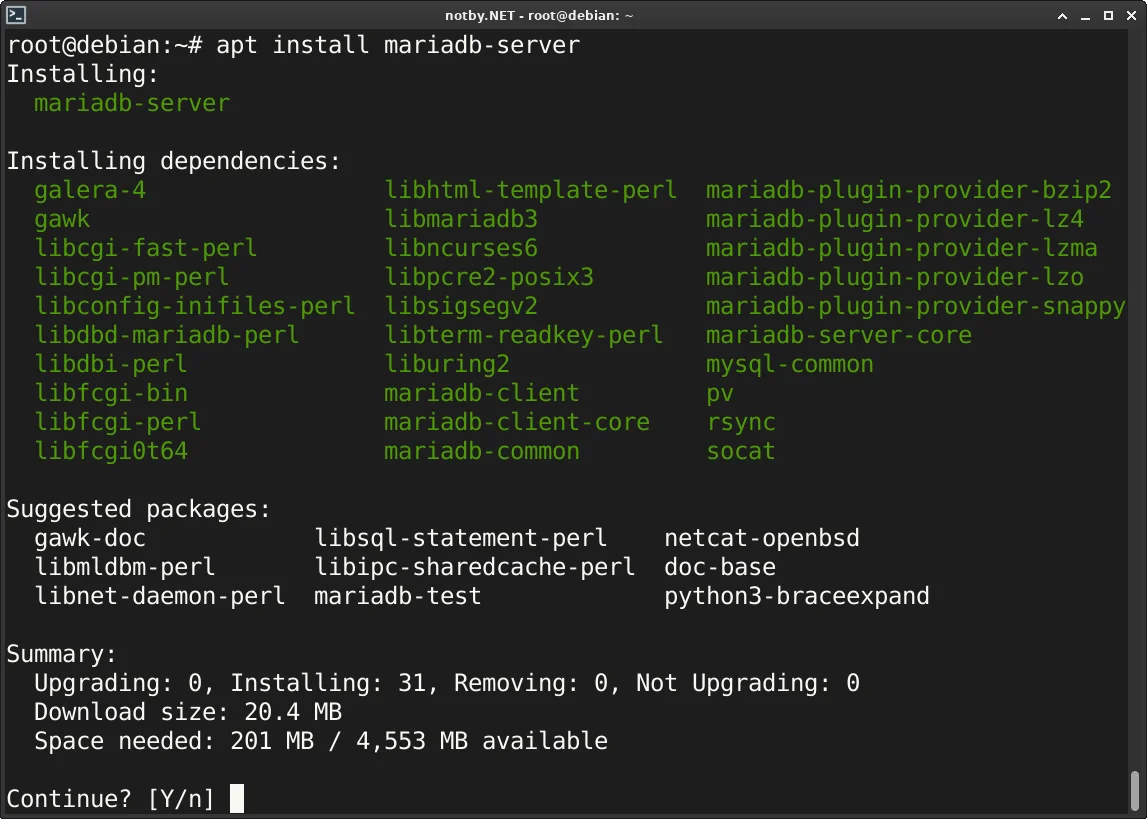Click 'libdbi-perl' package
Image resolution: width=1147 pixels, height=819 pixels.
(111, 364)
